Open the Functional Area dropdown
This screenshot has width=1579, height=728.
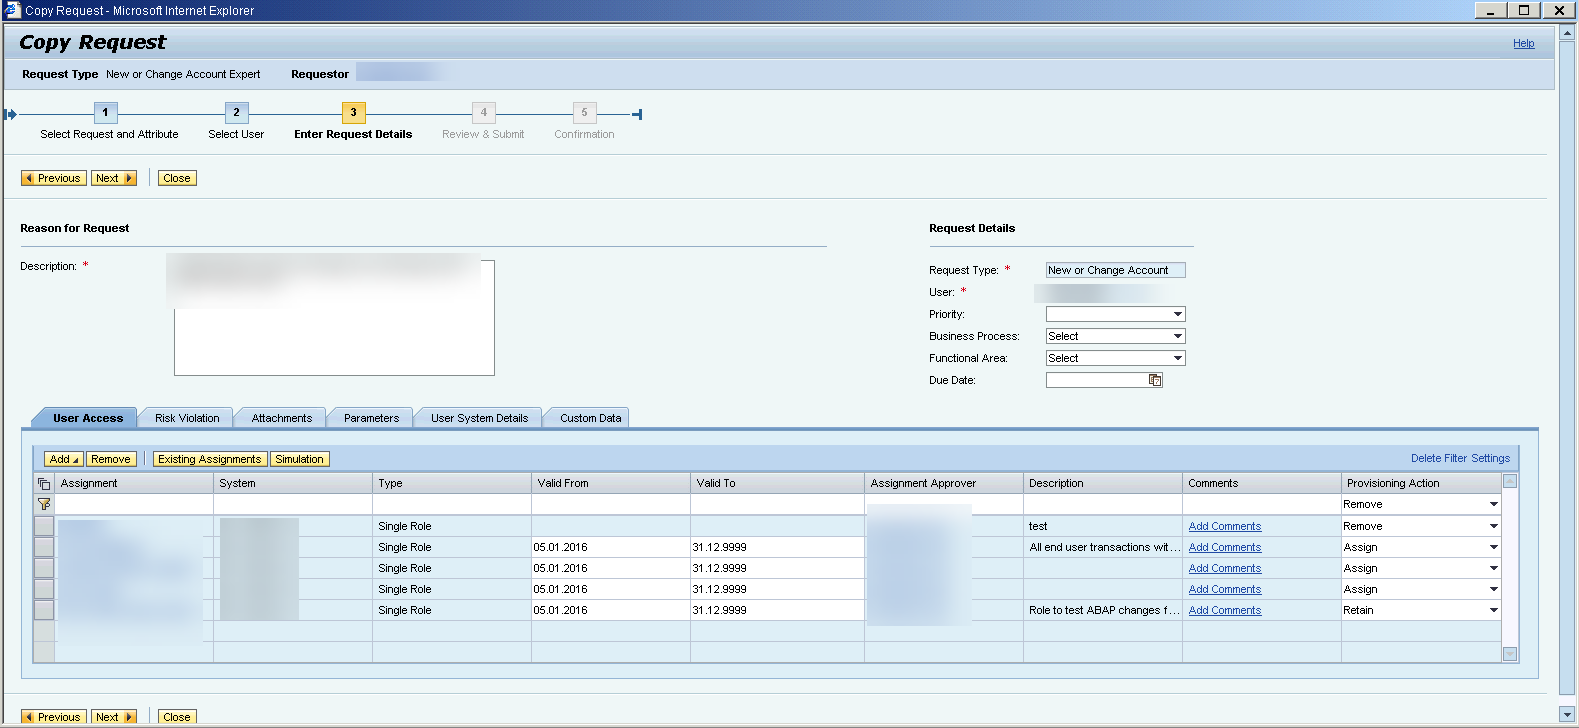pyautogui.click(x=1178, y=358)
